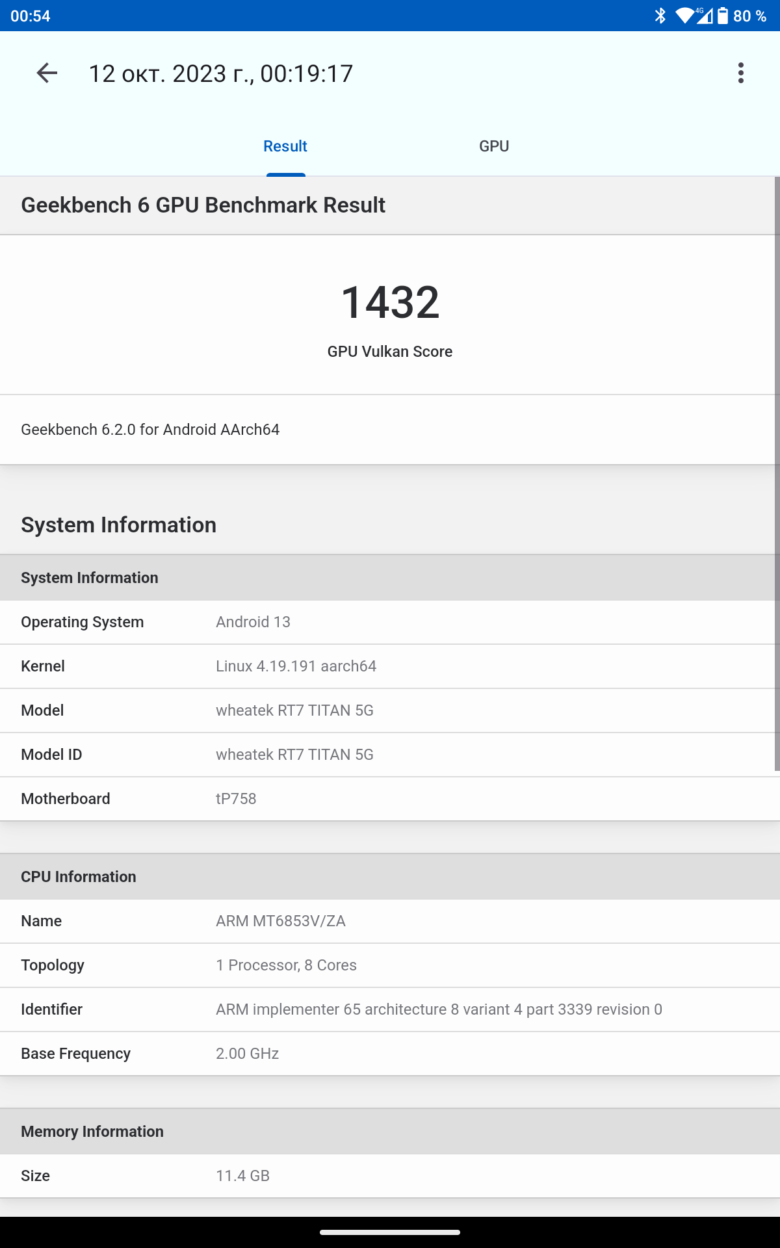This screenshot has height=1248, width=780.
Task: Tap the GPU Vulkan Score label
Action: [390, 351]
